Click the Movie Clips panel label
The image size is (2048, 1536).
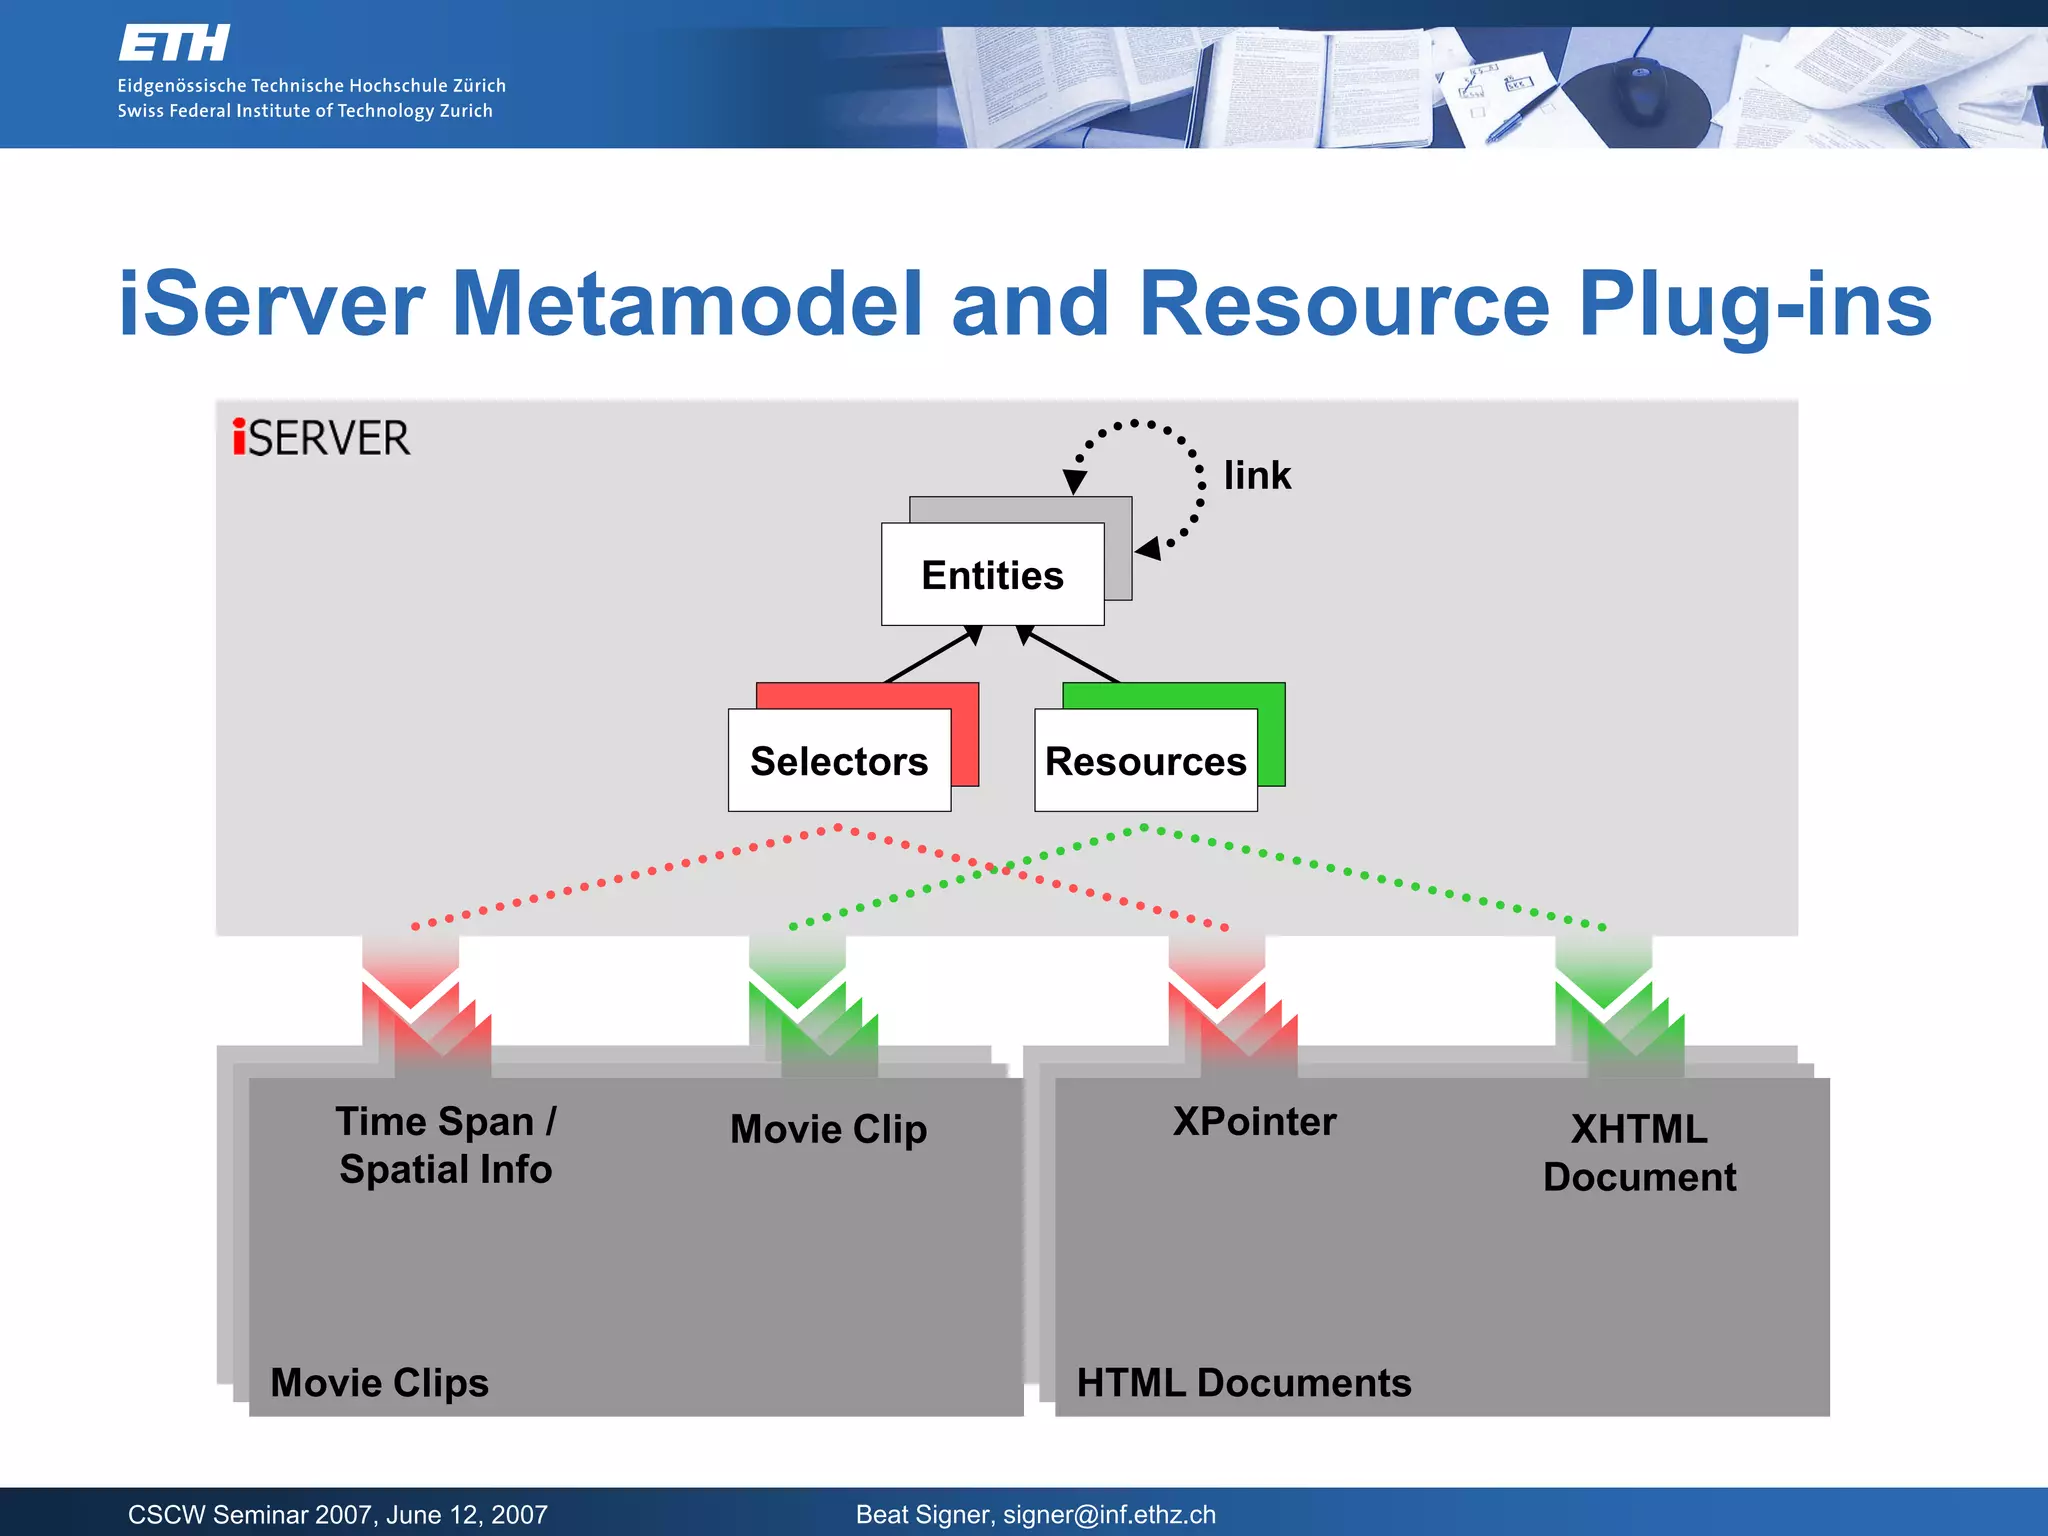(379, 1383)
